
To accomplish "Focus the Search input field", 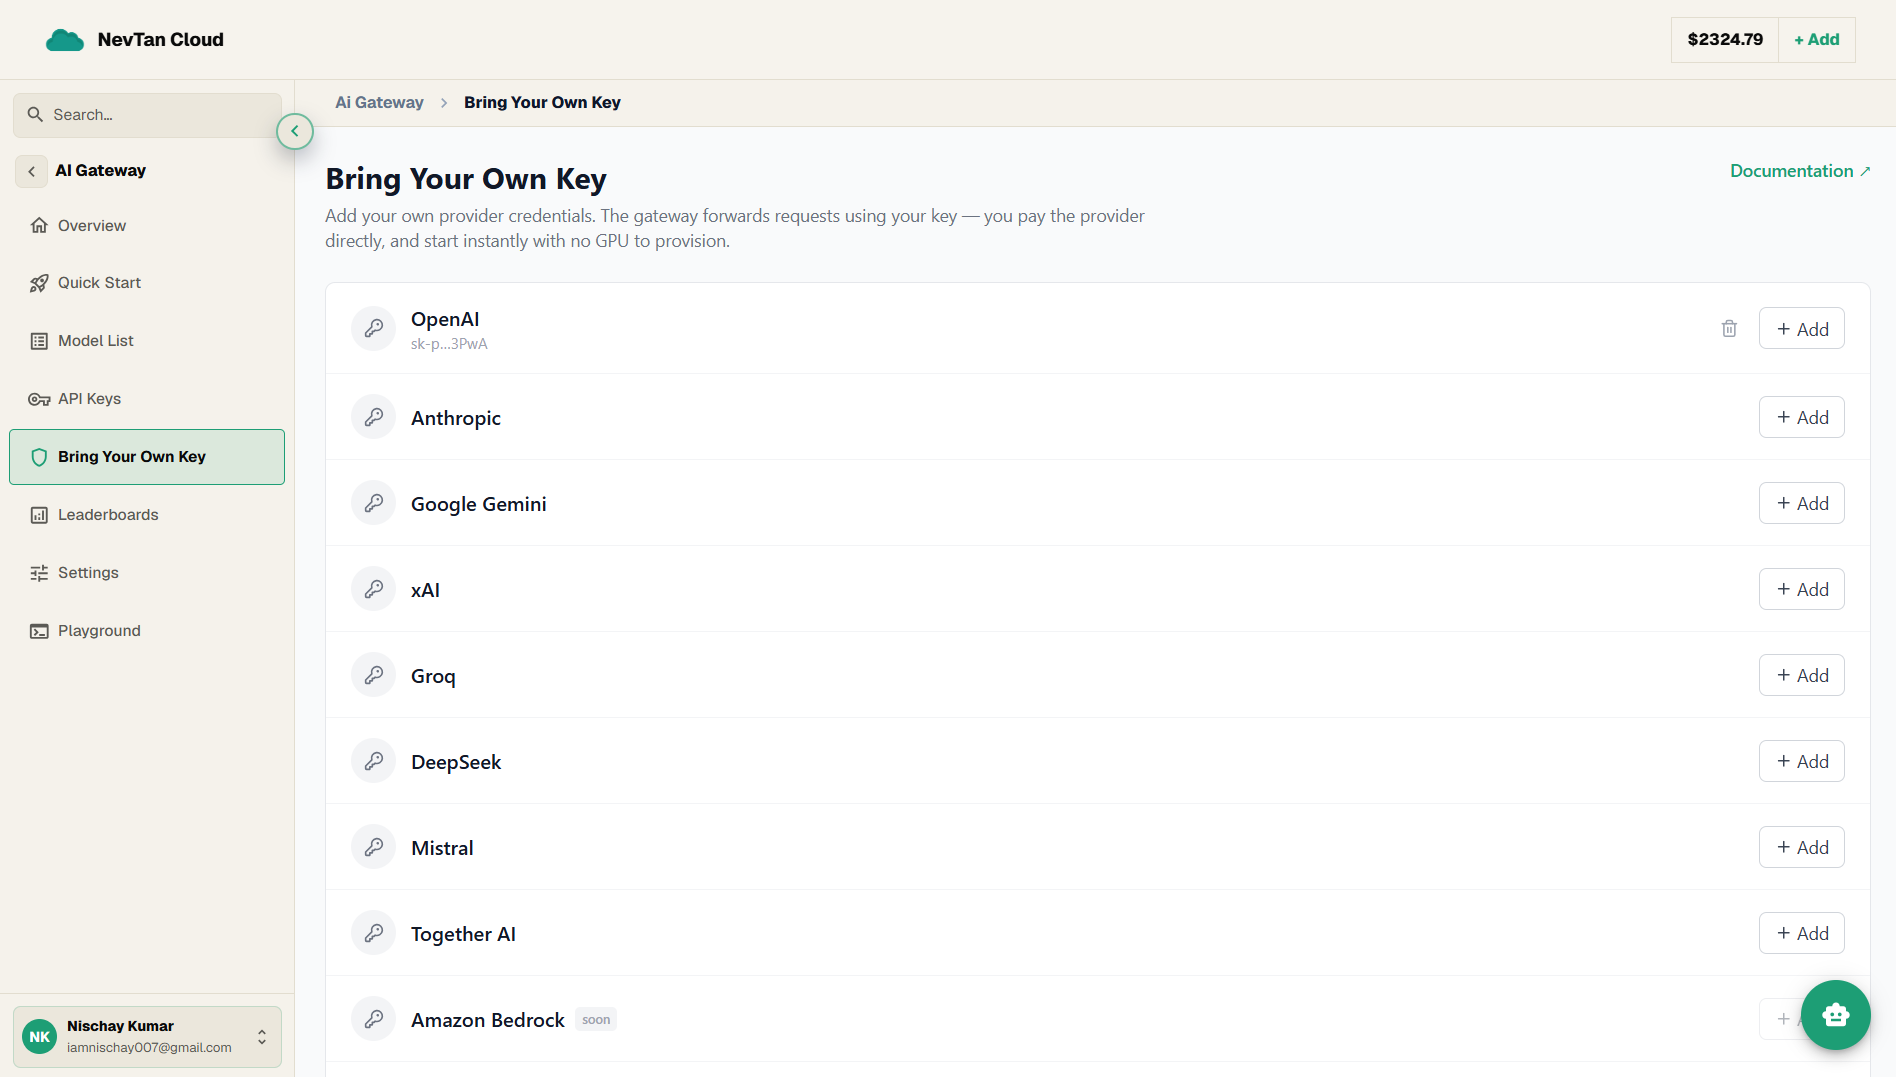I will [x=147, y=115].
